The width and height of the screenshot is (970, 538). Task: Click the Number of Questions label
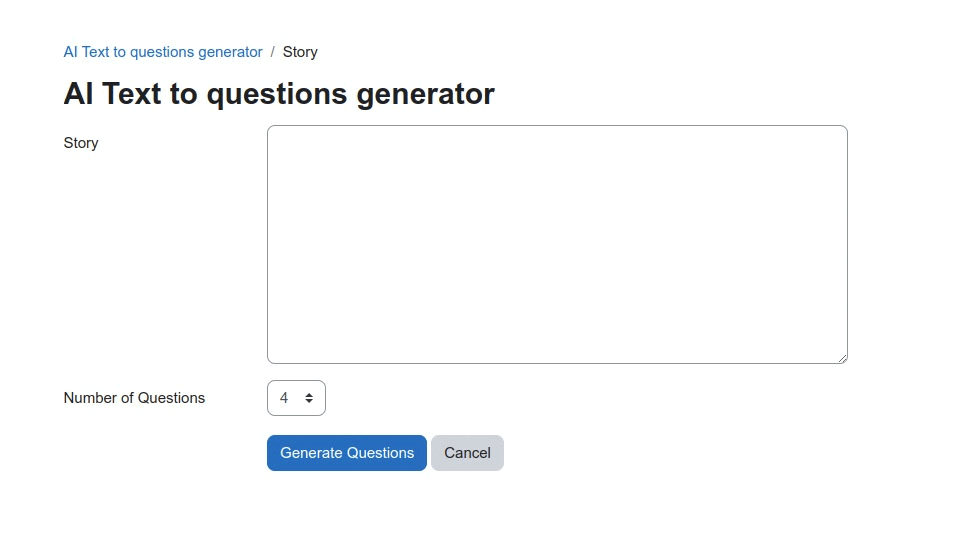(134, 398)
